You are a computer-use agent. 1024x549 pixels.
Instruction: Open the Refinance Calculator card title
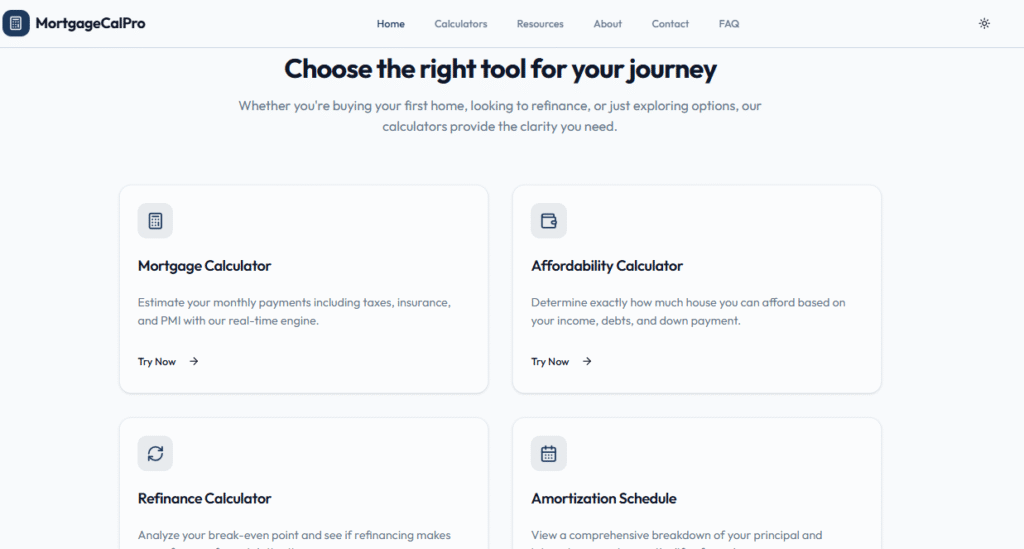pyautogui.click(x=204, y=498)
